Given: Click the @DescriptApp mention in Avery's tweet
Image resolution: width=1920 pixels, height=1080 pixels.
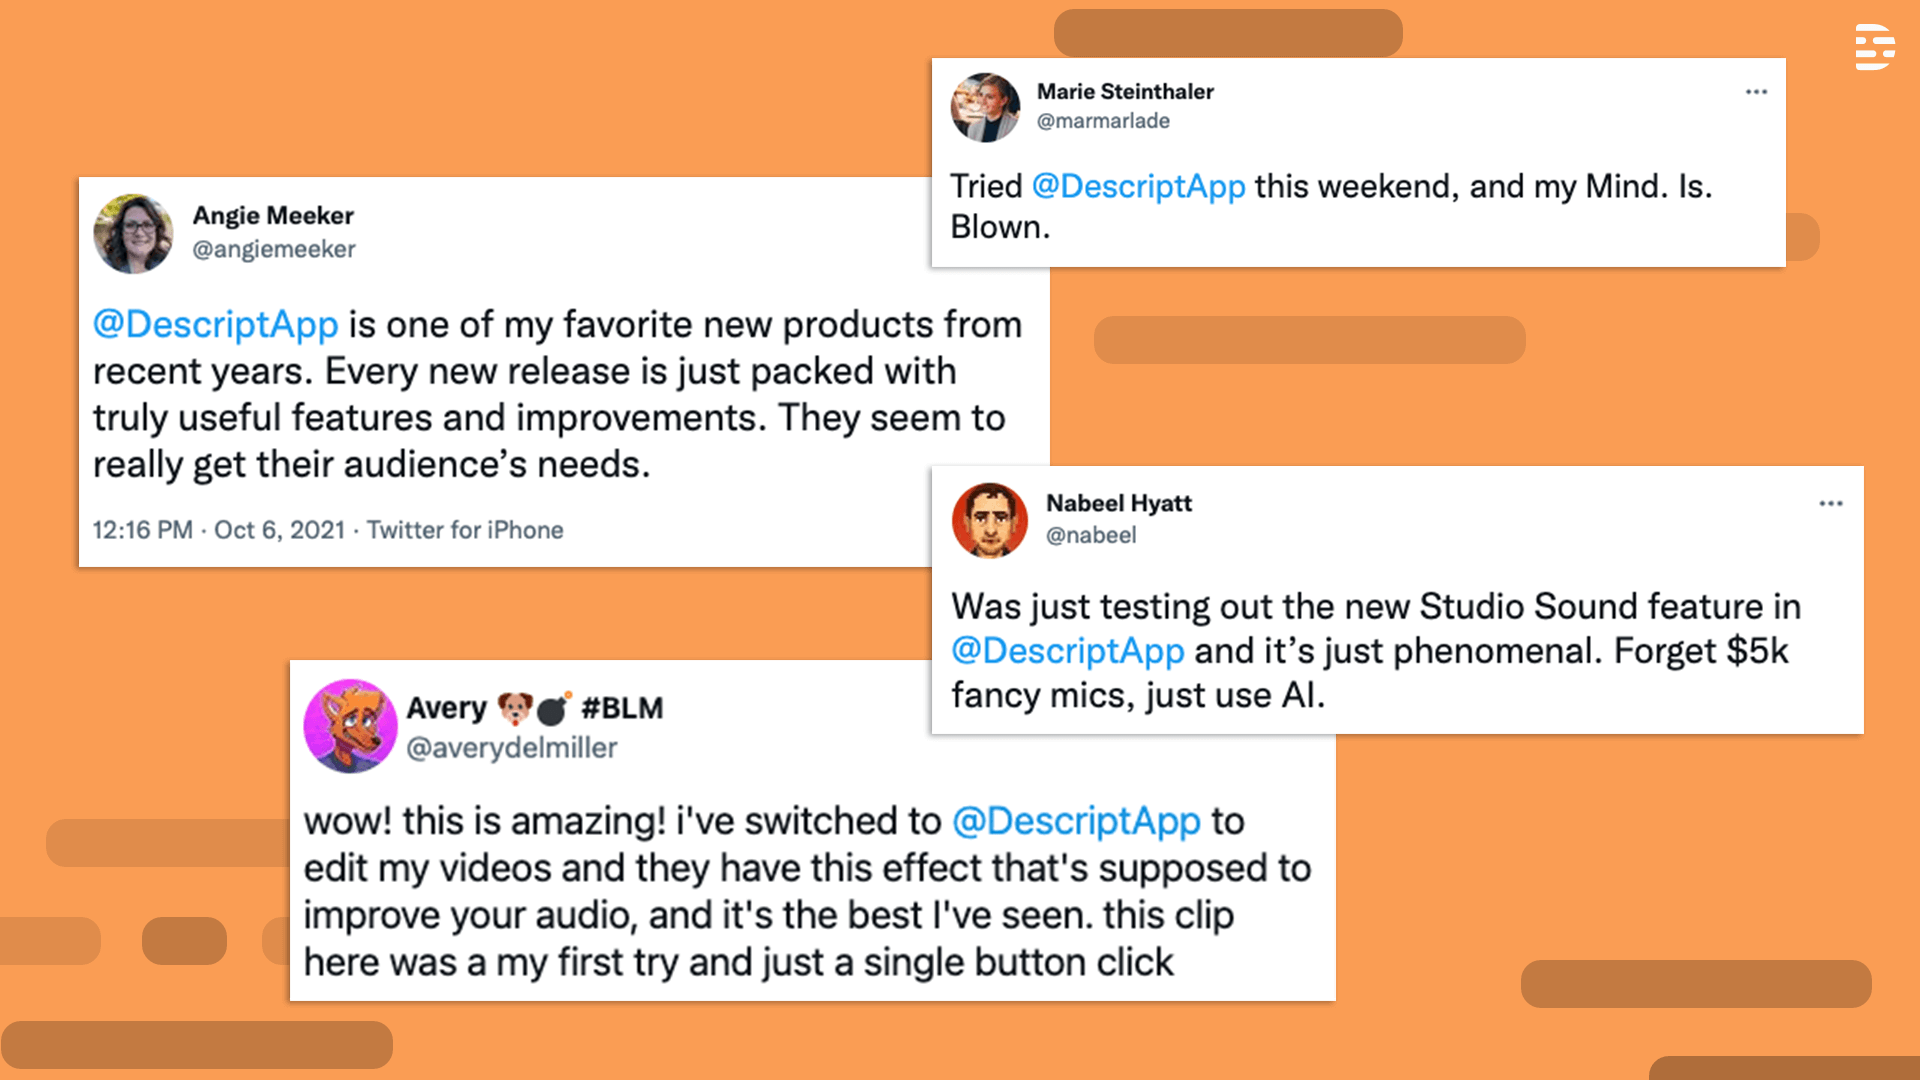Looking at the screenshot, I should click(x=1075, y=820).
